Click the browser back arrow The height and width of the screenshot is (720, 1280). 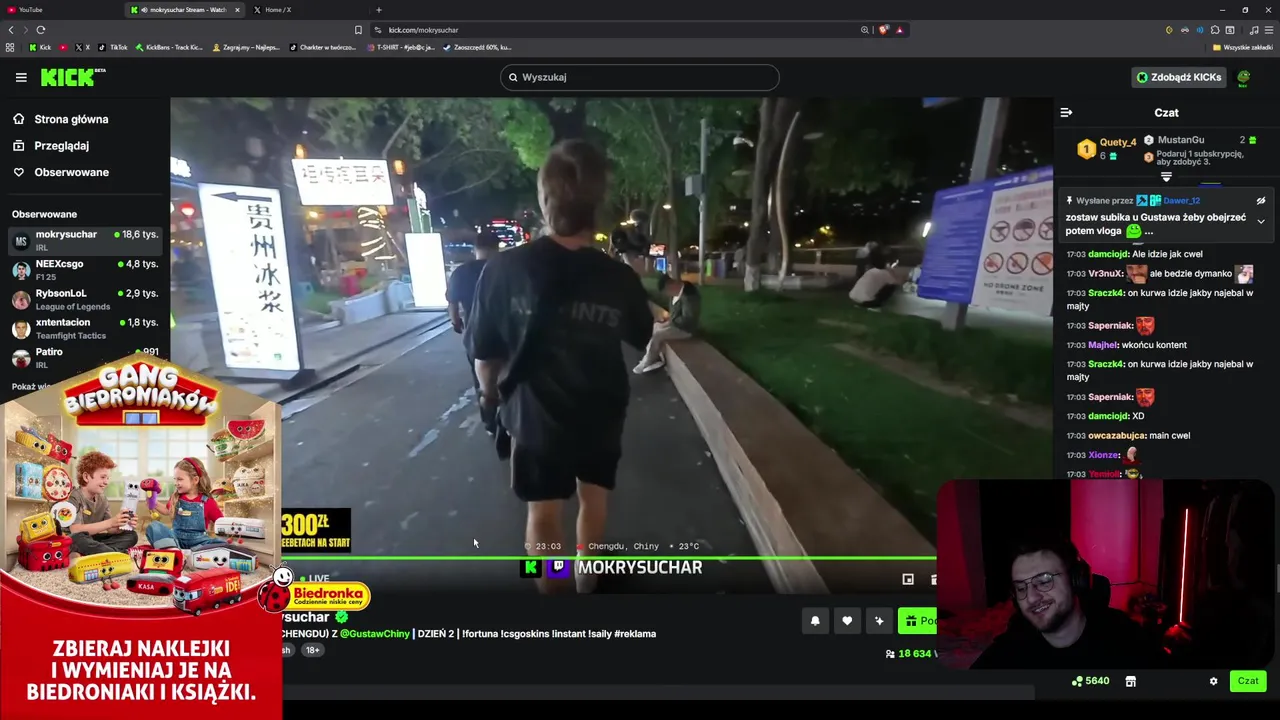point(11,30)
